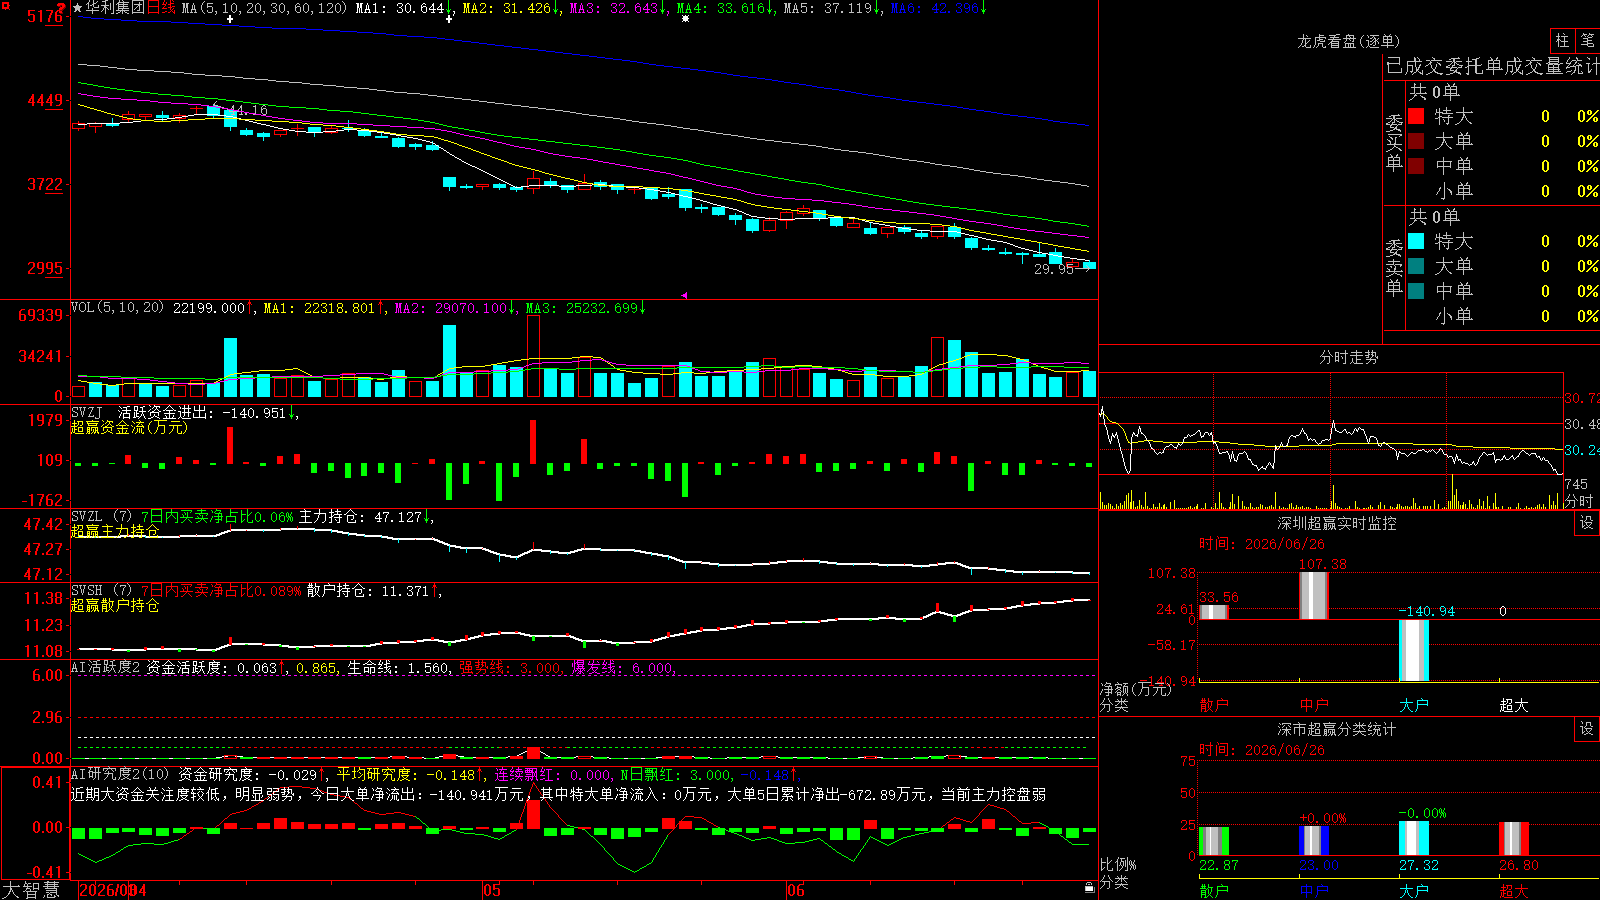Click the green 散户 bar showing 22.87
Screen dimensions: 1600x900
pos(1214,841)
